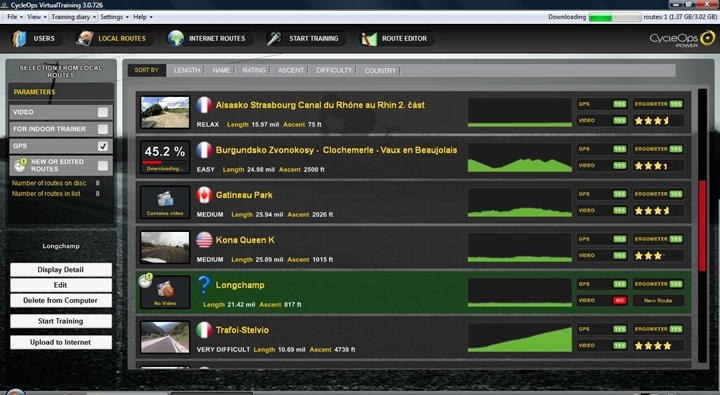Select the Local Routes icon
This screenshot has width=720, height=395.
click(84, 39)
